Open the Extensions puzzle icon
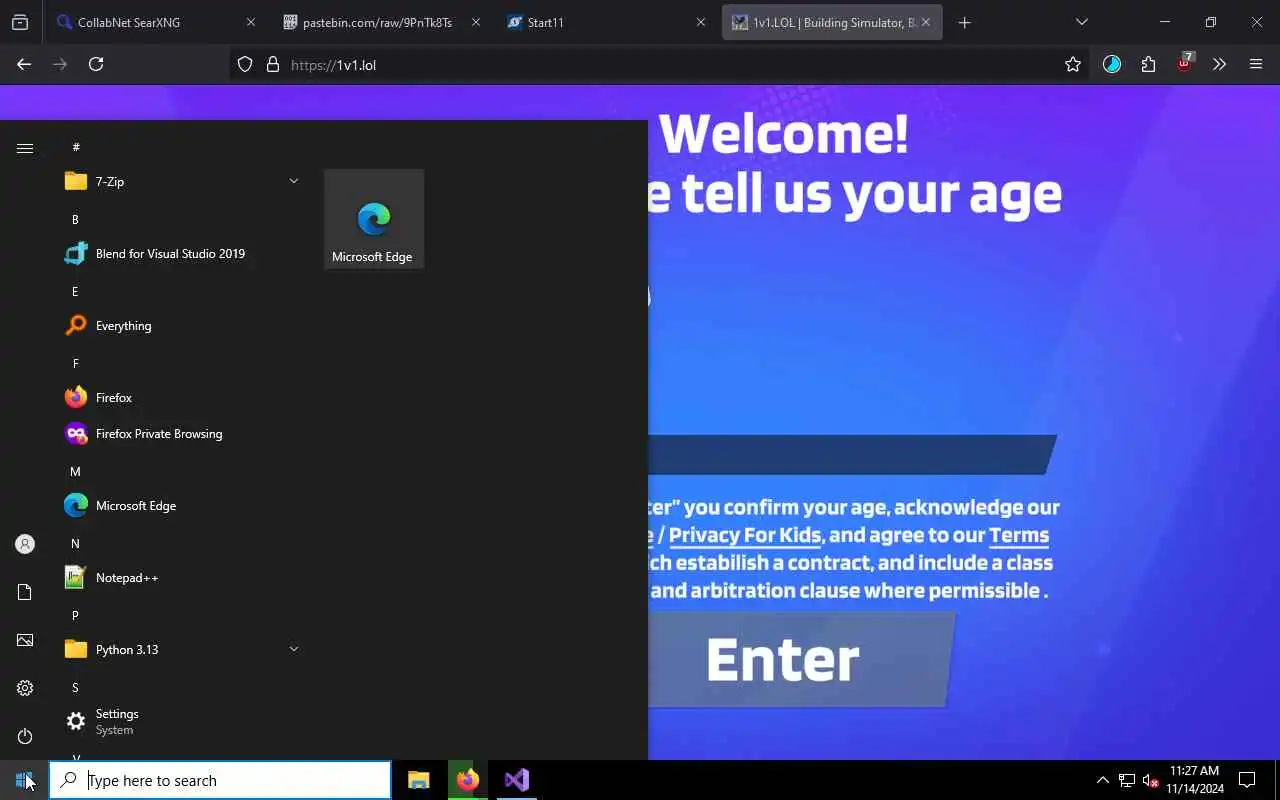The height and width of the screenshot is (800, 1280). point(1148,64)
